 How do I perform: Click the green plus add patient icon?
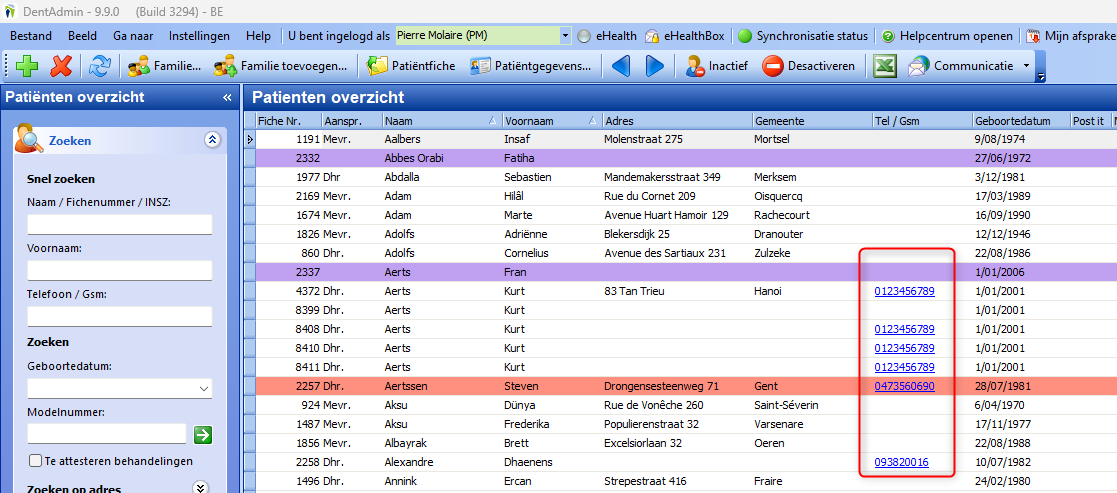[27, 66]
